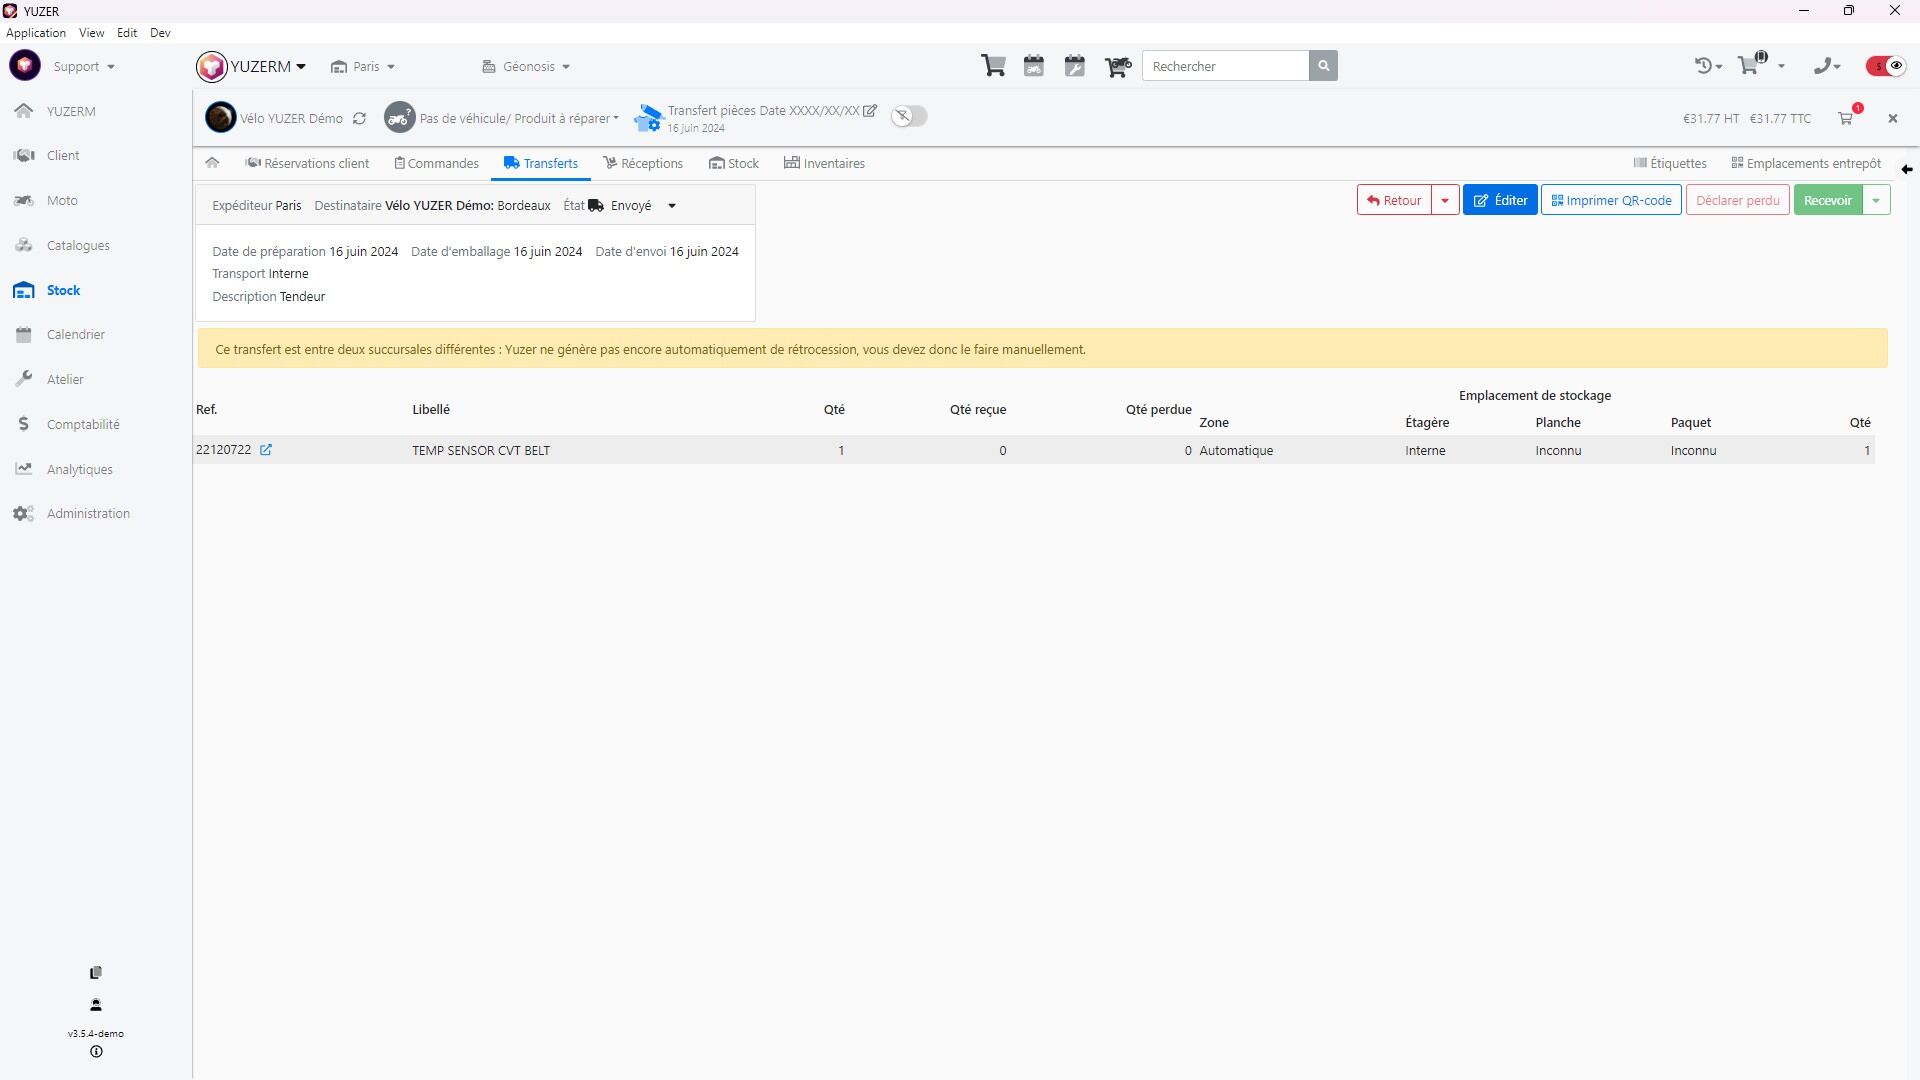Click the calendar with motorcycle icon
This screenshot has width=1920, height=1080.
coord(1034,66)
